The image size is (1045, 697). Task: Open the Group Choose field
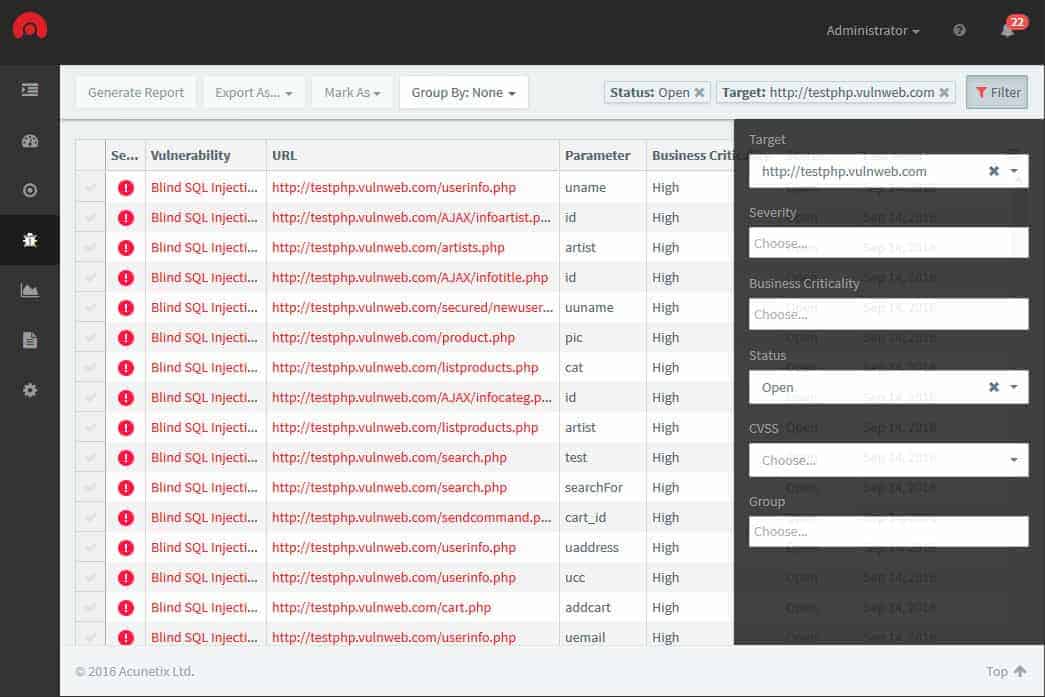pos(888,531)
